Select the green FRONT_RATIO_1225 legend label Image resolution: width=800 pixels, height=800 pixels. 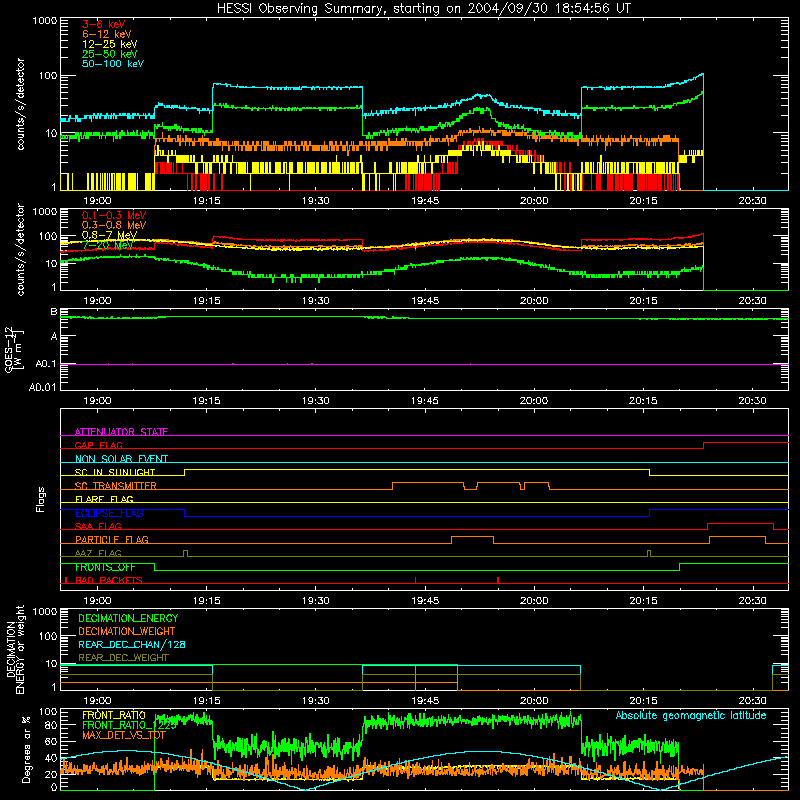tap(129, 725)
